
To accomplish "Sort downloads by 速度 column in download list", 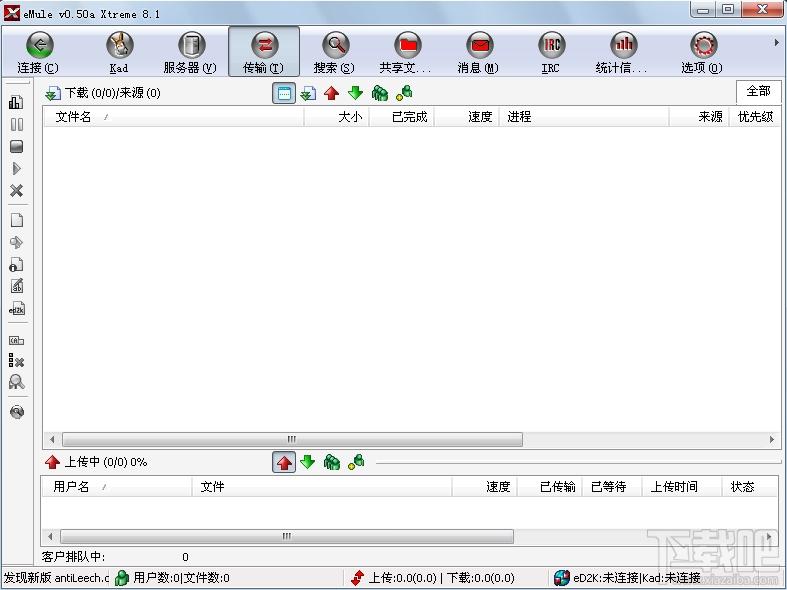I will (467, 117).
